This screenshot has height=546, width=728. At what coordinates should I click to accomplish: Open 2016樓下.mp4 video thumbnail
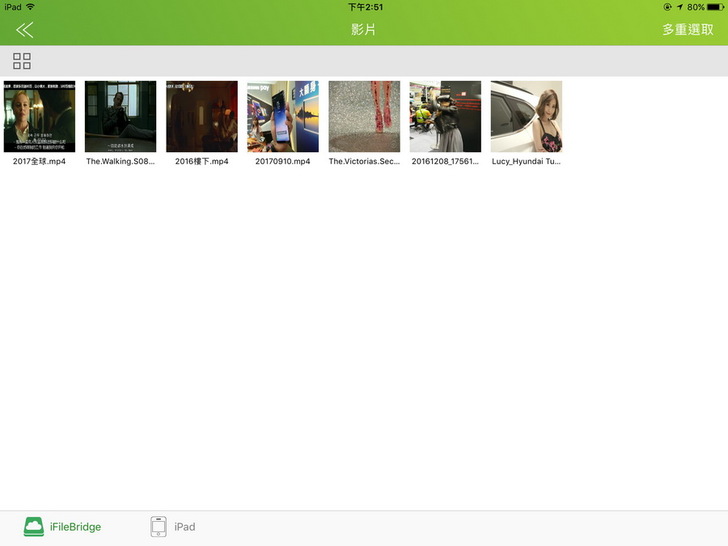(202, 117)
